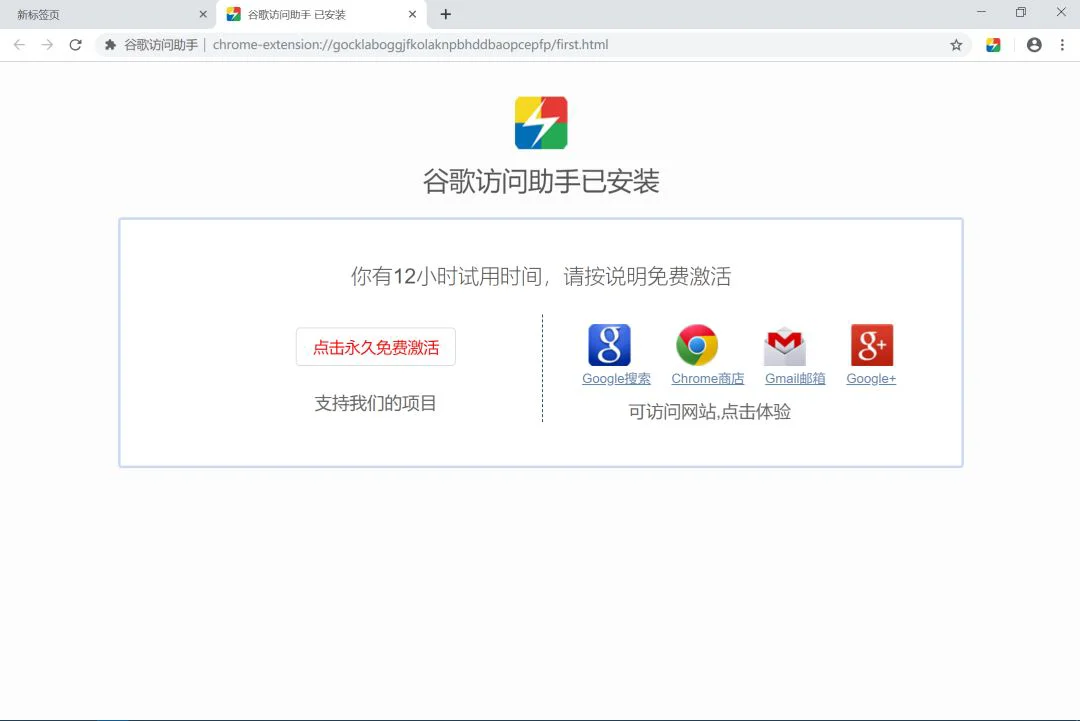Switch to the 新标签页 tab
Viewport: 1080px width, 721px height.
(108, 14)
